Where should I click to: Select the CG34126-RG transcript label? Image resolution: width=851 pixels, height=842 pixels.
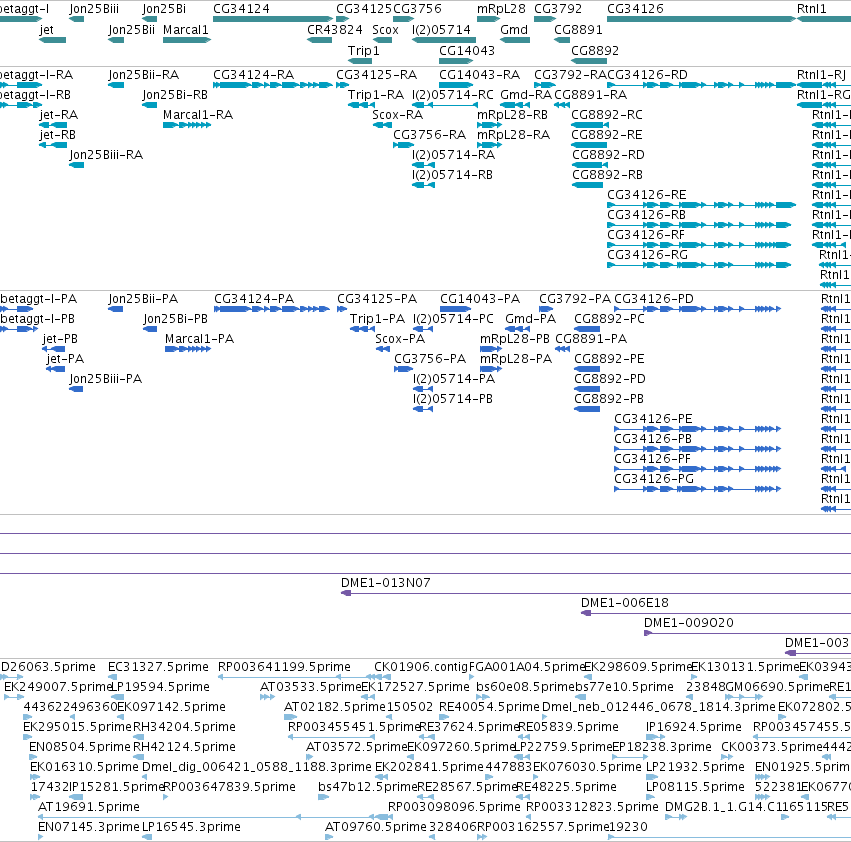pos(647,255)
